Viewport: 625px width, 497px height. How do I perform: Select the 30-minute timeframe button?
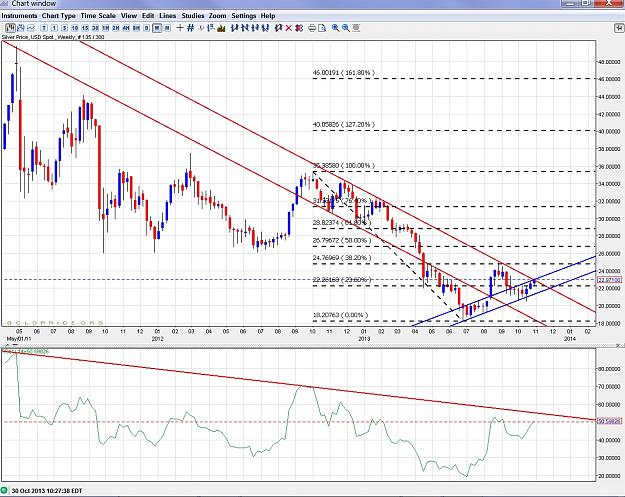(x=95, y=28)
